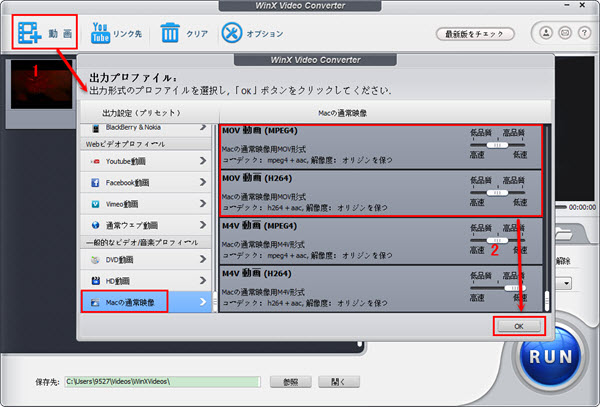Click the email envelope round icon
This screenshot has height=407, width=600.
click(x=565, y=33)
